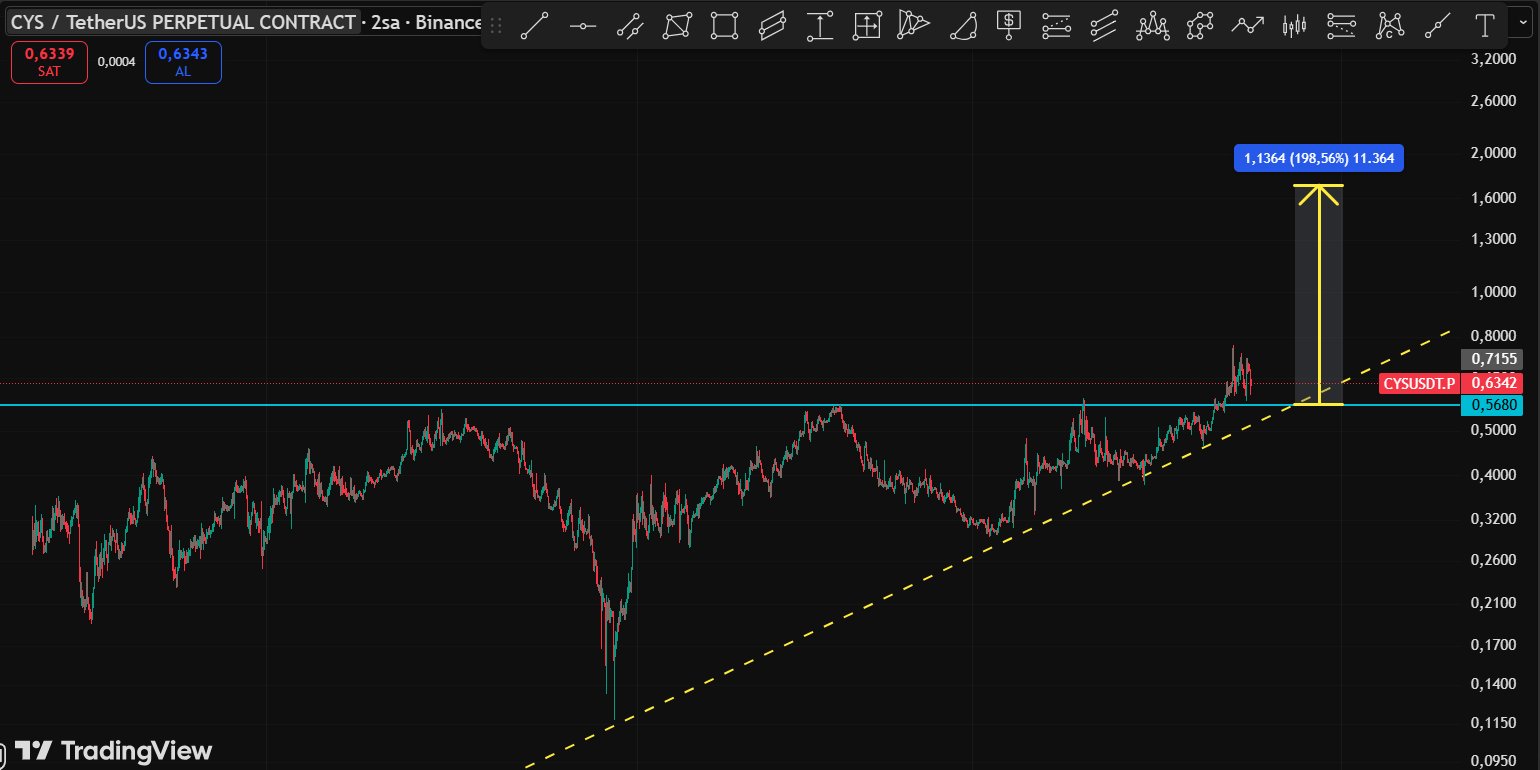
Task: Click the red 0,6342 current price label
Action: [1494, 383]
